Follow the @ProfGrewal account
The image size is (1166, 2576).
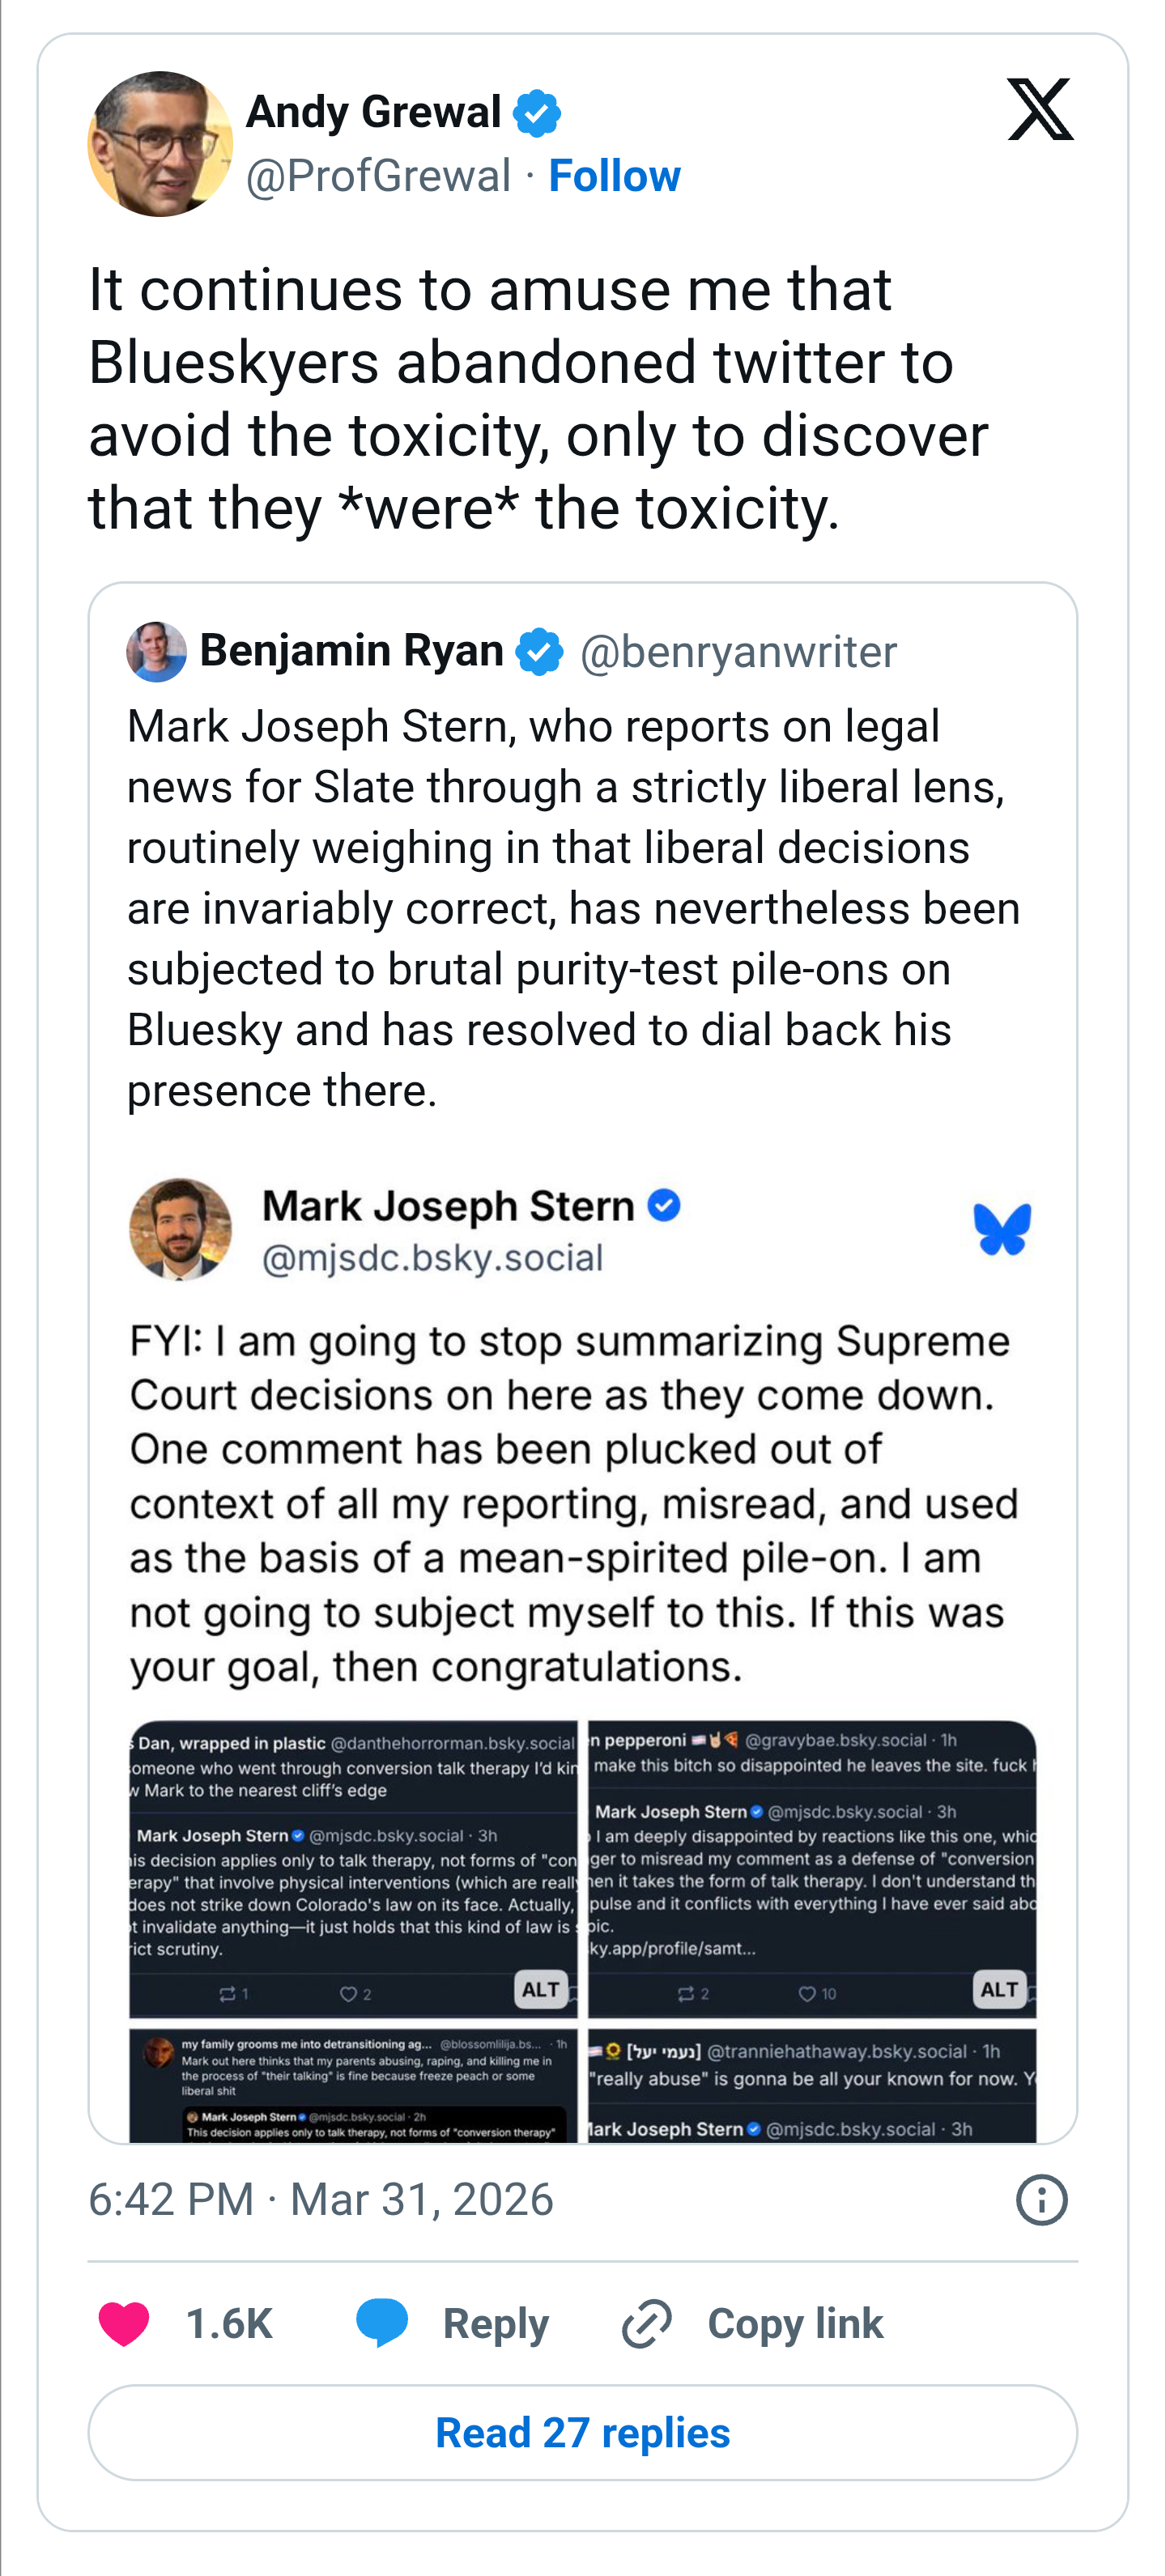tap(614, 176)
